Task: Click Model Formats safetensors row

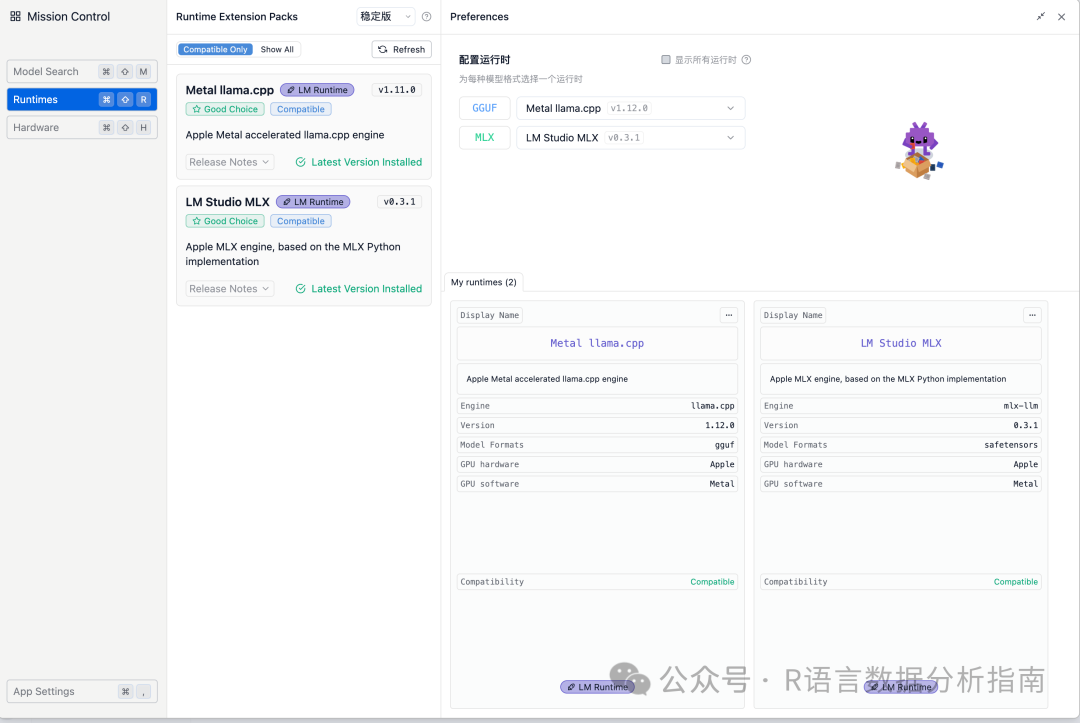Action: [901, 445]
